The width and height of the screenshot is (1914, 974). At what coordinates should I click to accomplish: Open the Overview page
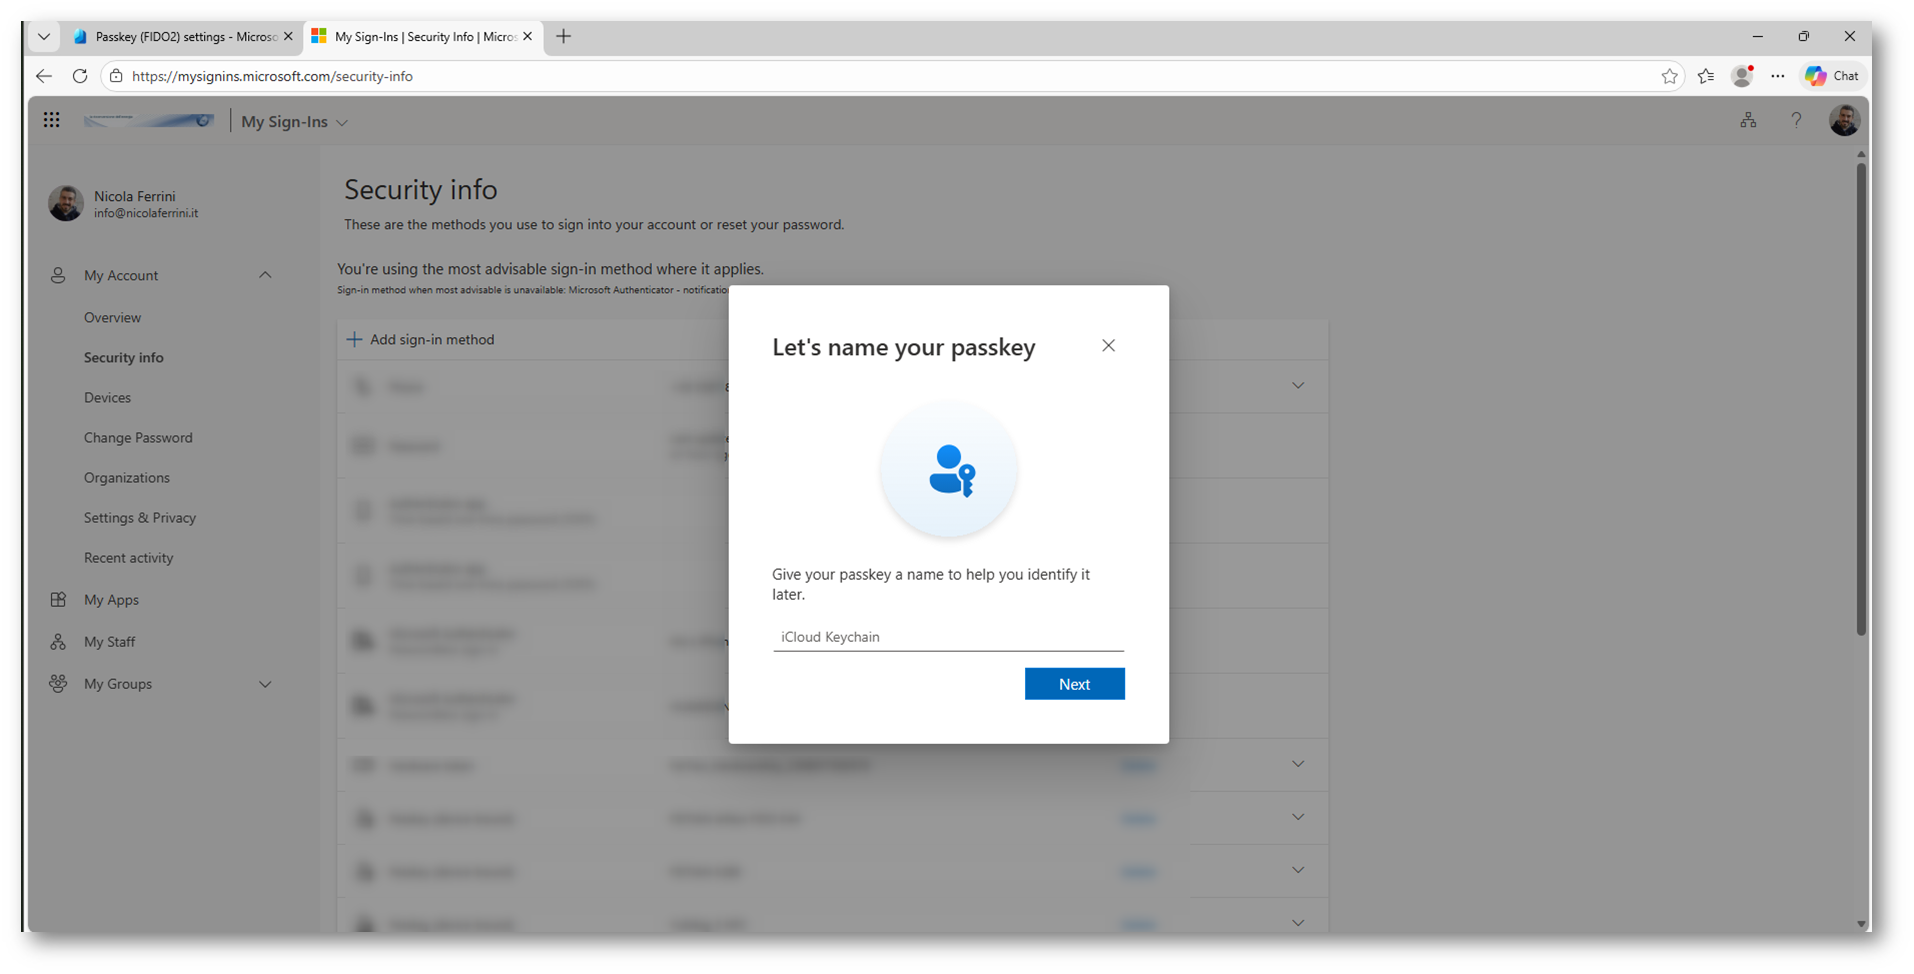pyautogui.click(x=112, y=318)
